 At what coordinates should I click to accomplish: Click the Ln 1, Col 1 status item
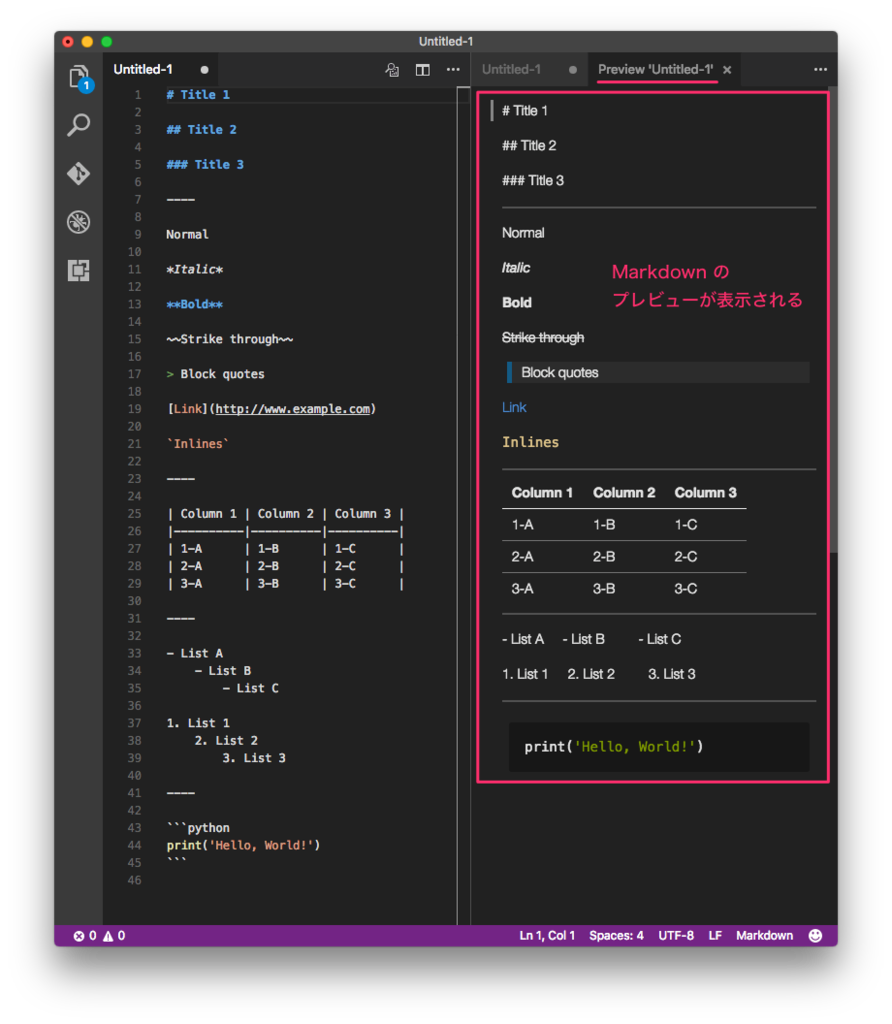point(547,936)
